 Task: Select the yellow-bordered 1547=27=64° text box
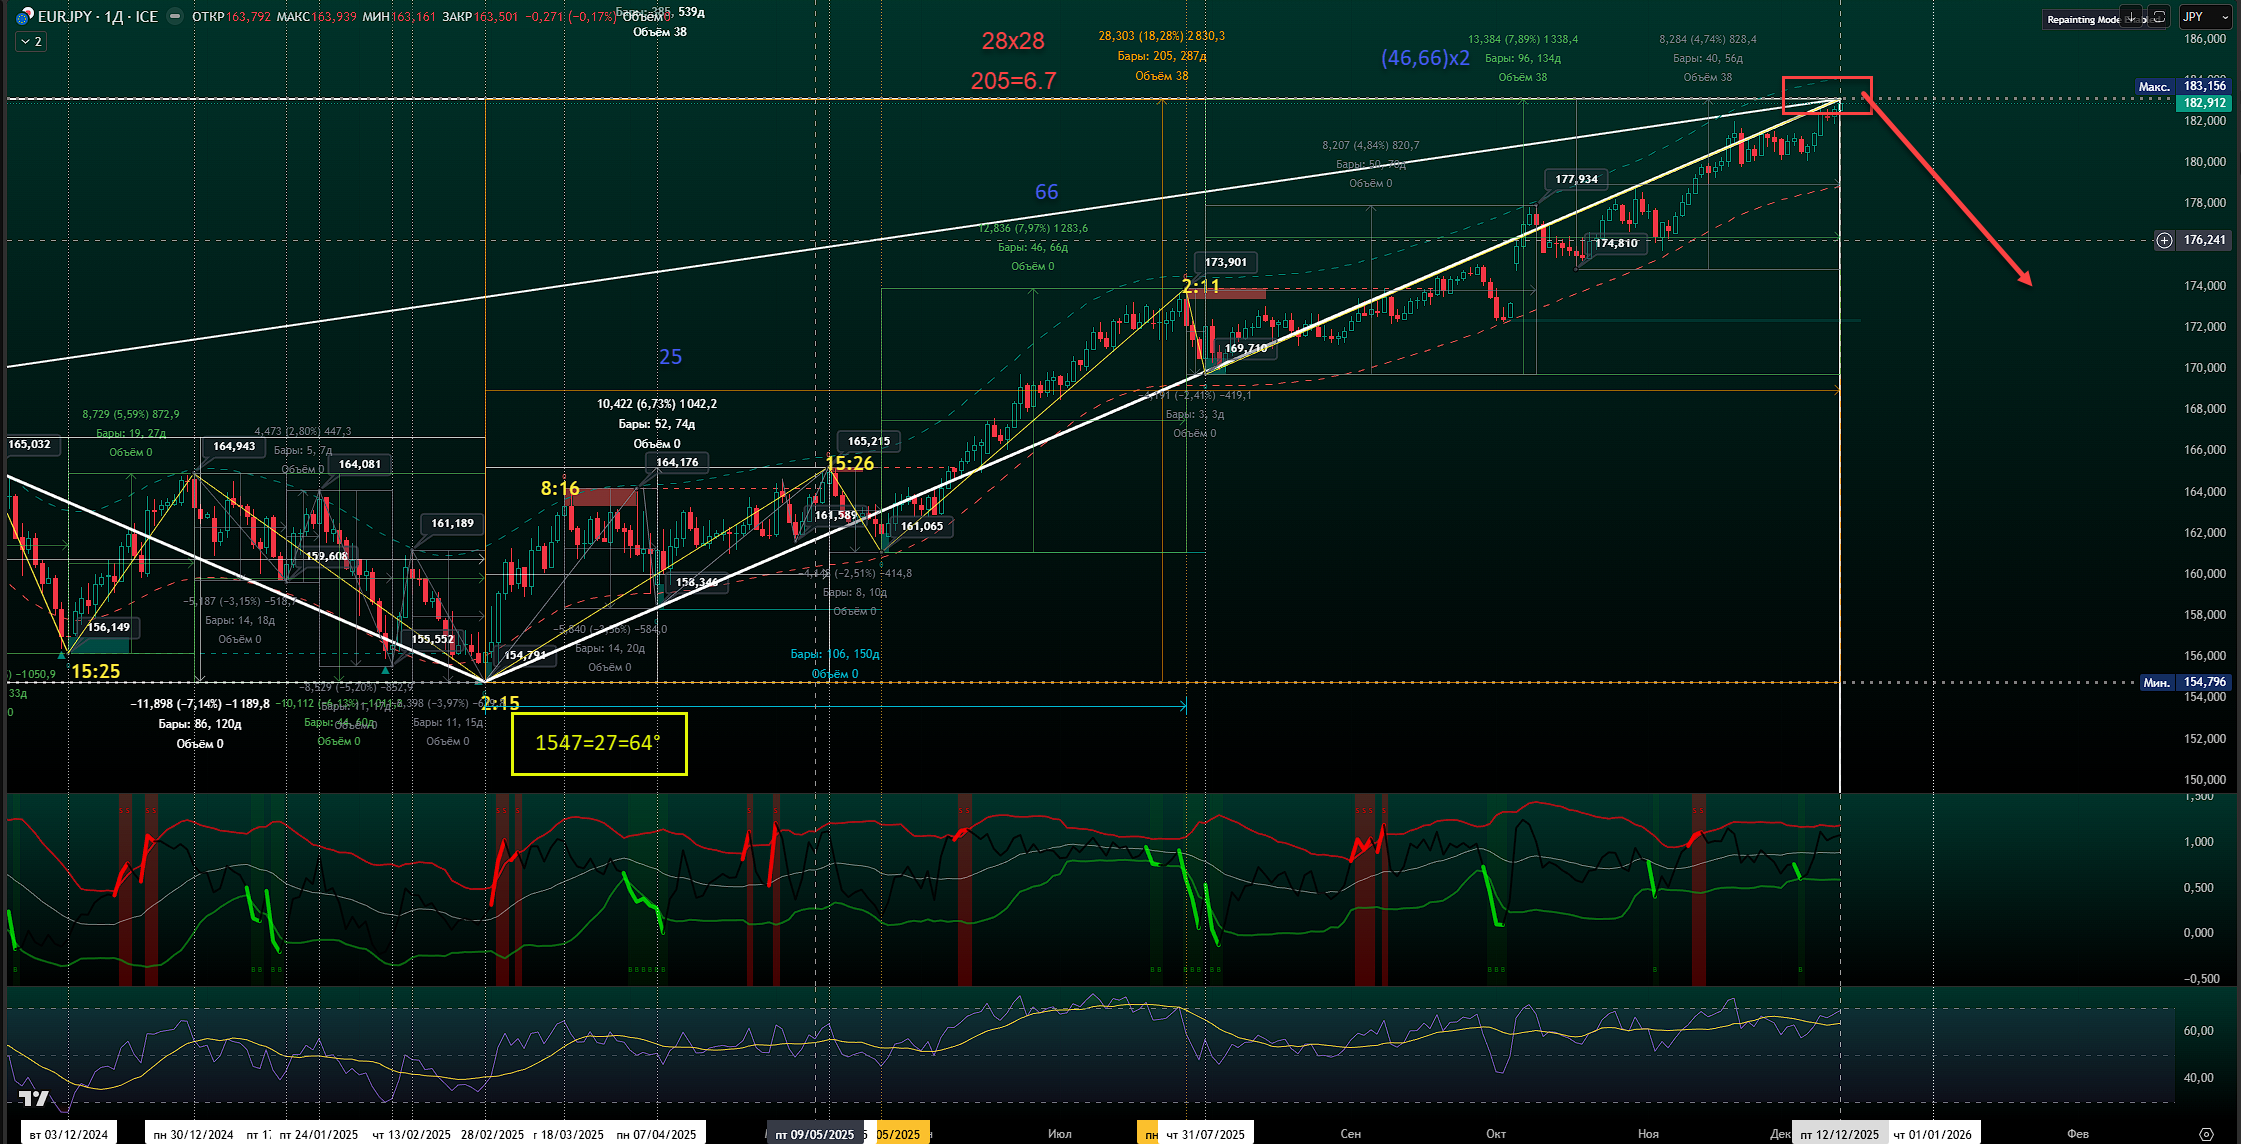598,743
